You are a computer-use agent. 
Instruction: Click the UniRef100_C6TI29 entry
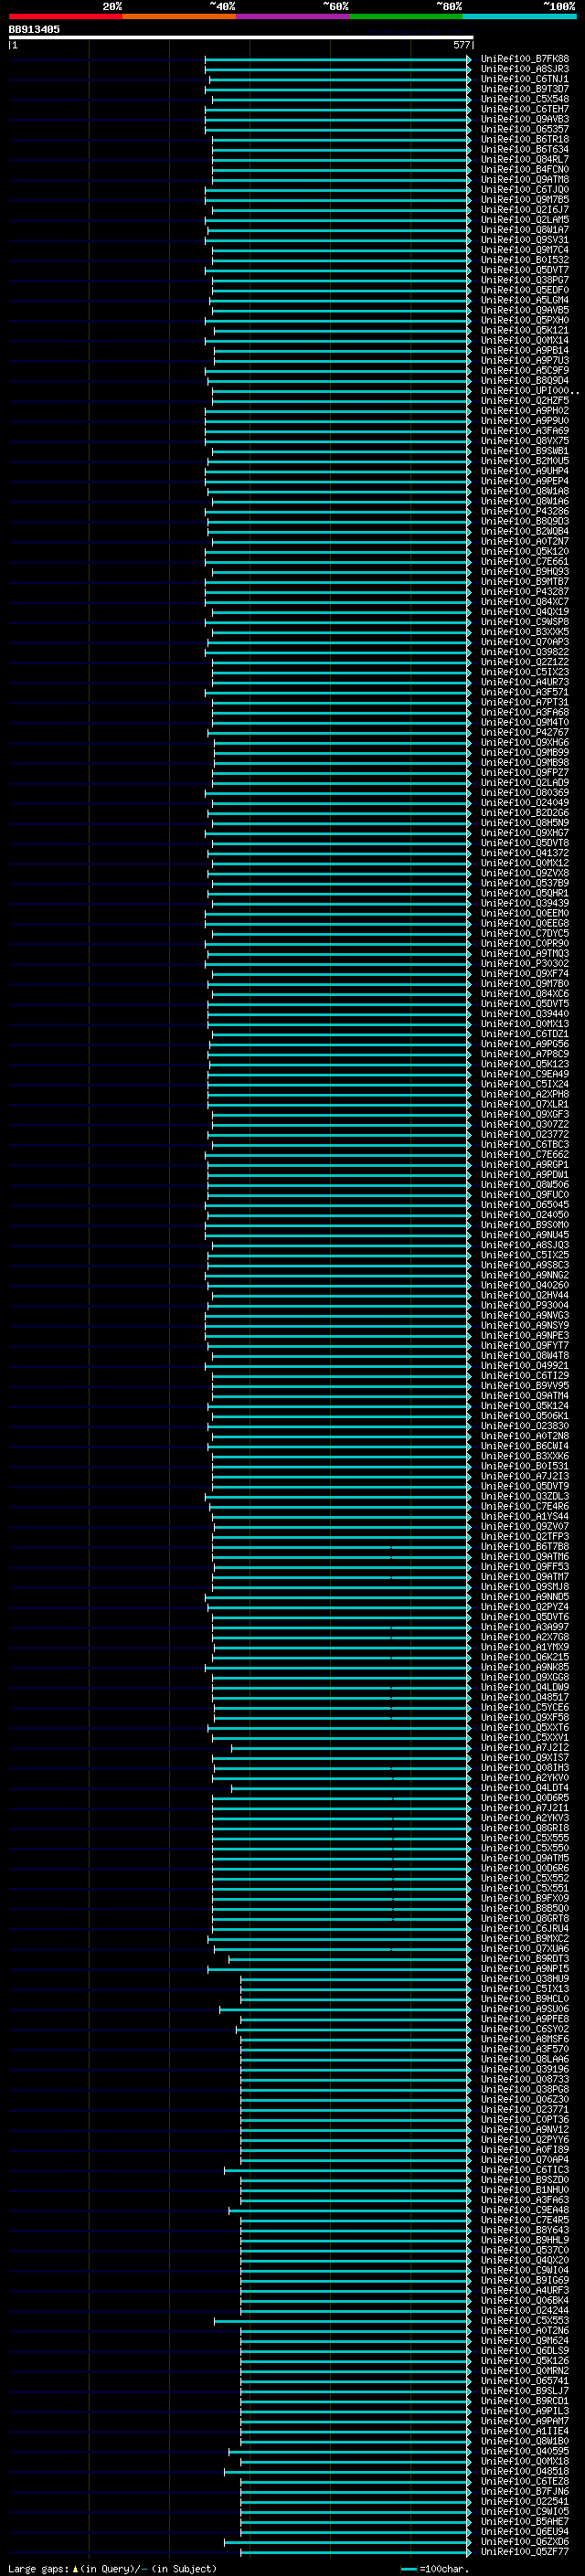[524, 1375]
